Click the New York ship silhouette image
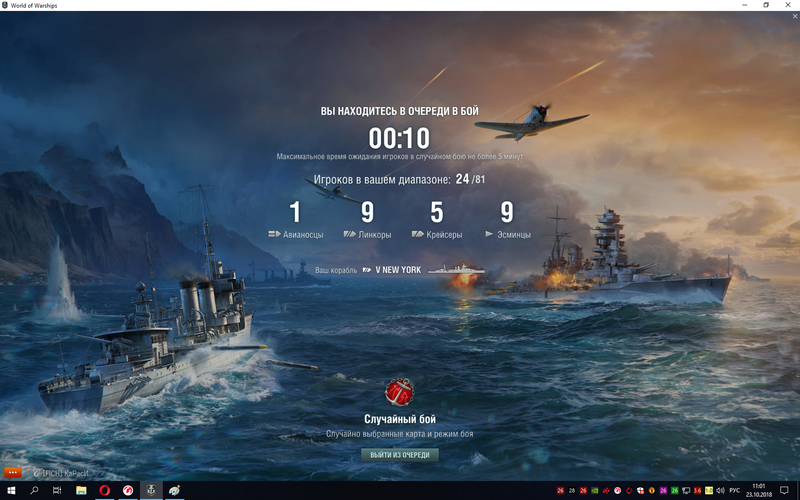The width and height of the screenshot is (800, 500). (456, 269)
